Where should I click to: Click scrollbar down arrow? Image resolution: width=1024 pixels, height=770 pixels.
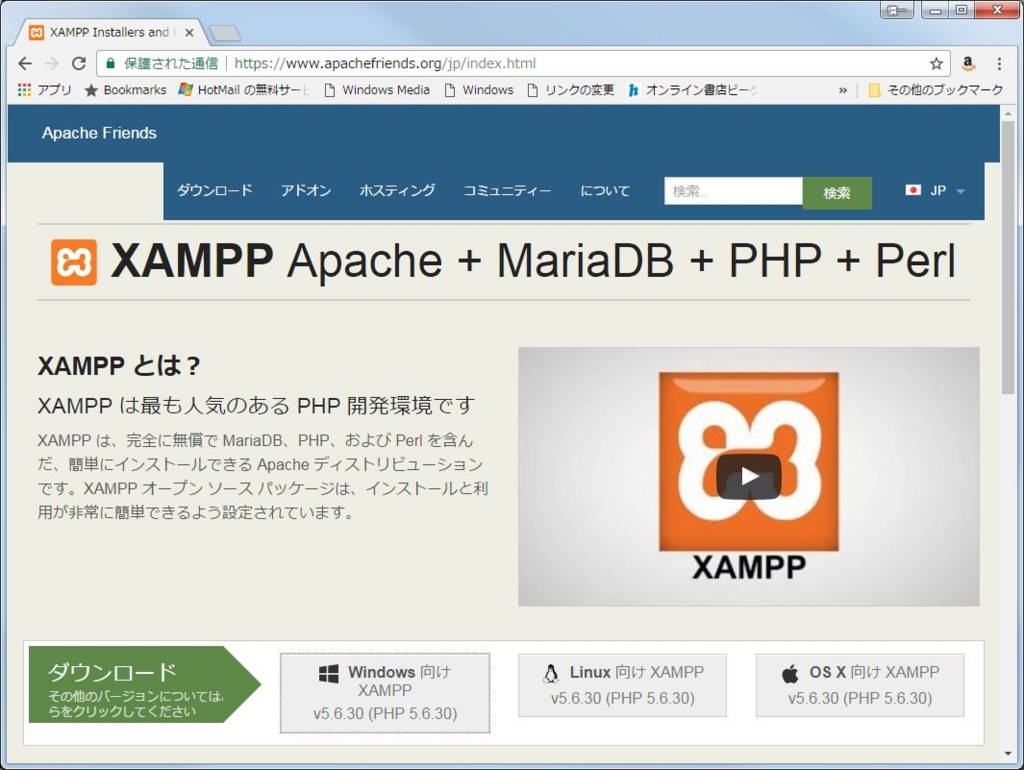[x=1008, y=754]
